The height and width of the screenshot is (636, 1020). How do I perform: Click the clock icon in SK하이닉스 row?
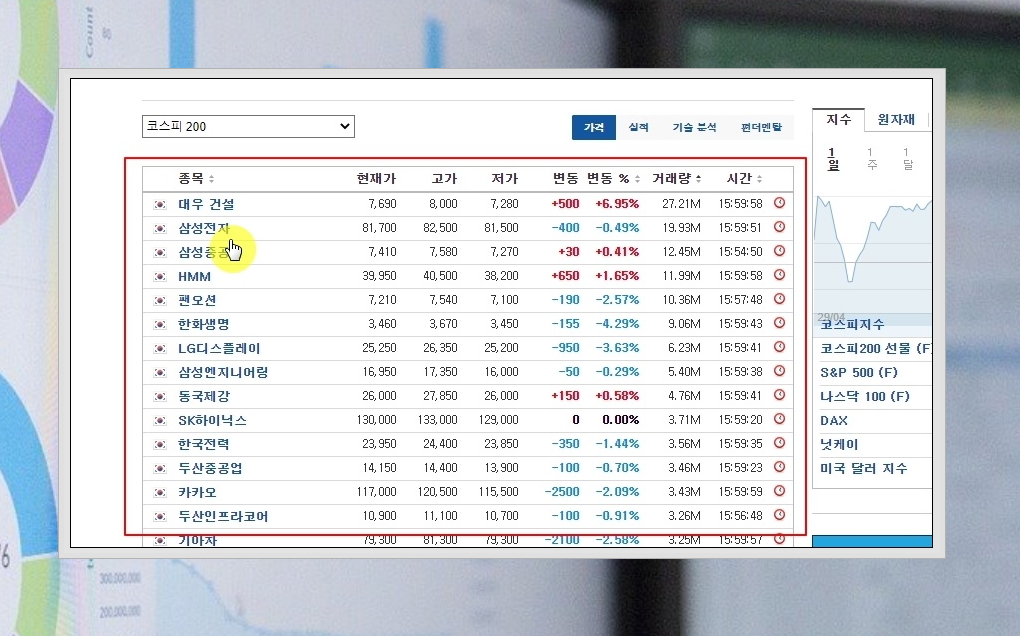click(x=779, y=419)
